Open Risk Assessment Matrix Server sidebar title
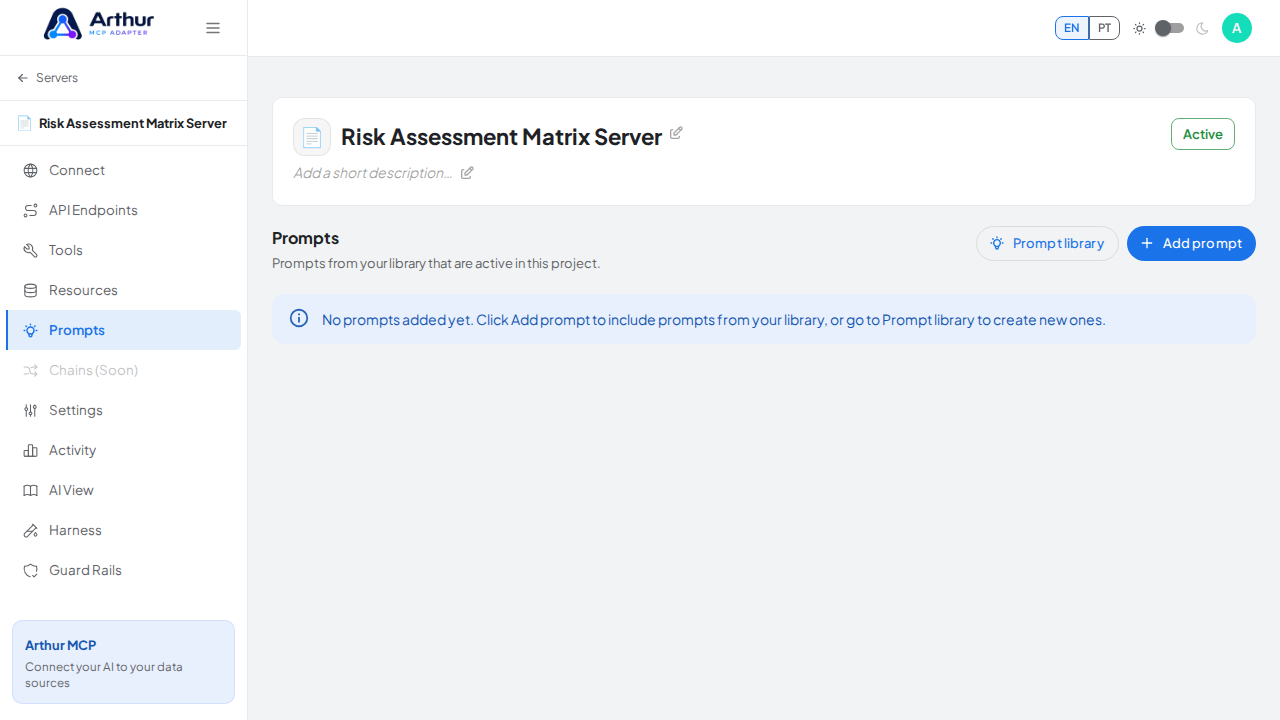1280x720 pixels. tap(123, 123)
